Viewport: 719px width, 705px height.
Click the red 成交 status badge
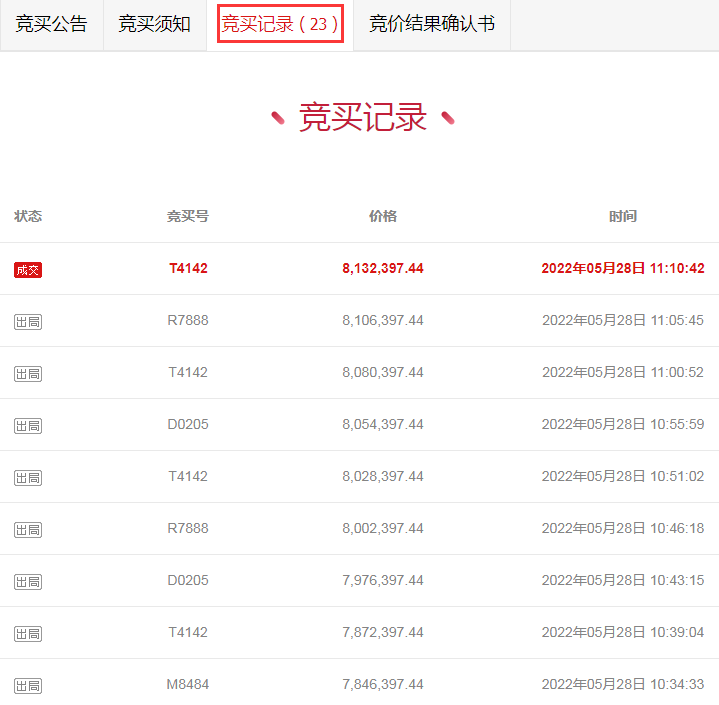tap(28, 270)
